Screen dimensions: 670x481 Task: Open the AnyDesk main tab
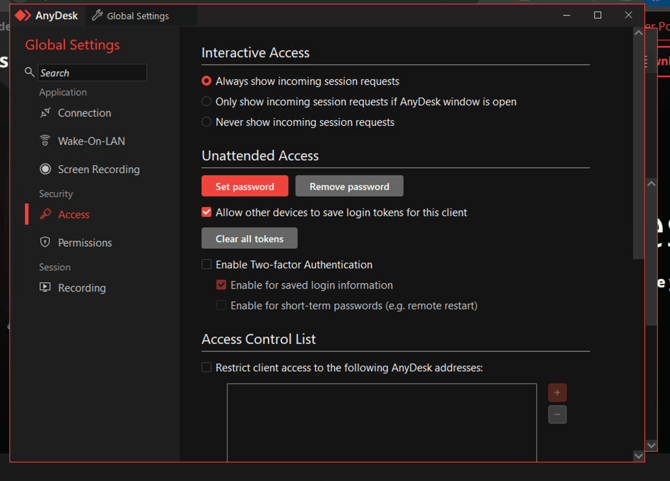click(47, 16)
